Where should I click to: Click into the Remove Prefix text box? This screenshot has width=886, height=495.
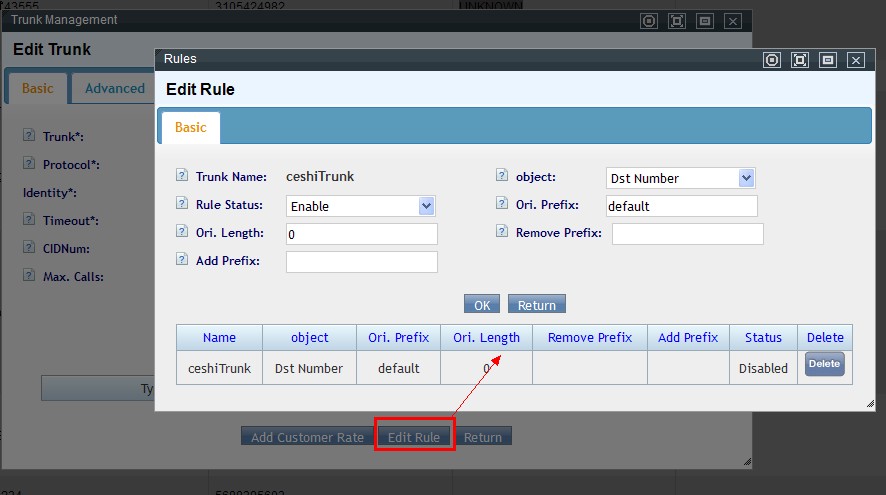687,234
